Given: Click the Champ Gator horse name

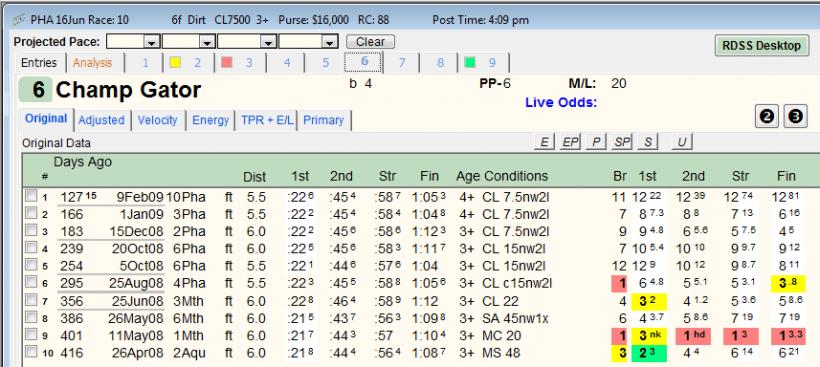Looking at the screenshot, I should [x=128, y=90].
